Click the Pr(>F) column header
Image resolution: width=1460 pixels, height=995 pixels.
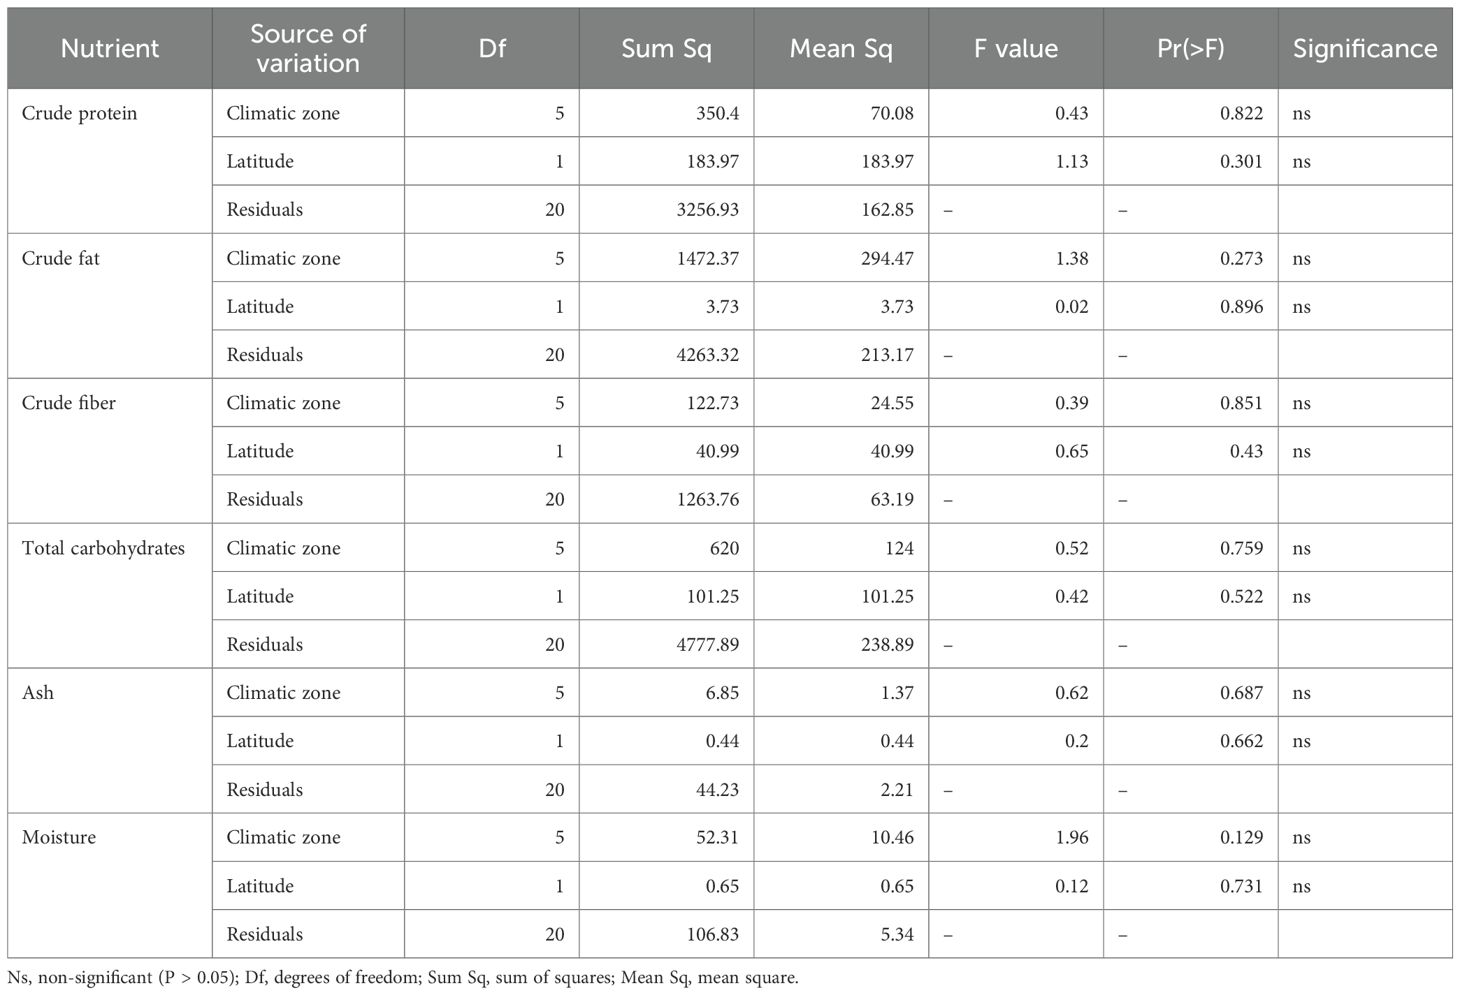[x=1190, y=48]
